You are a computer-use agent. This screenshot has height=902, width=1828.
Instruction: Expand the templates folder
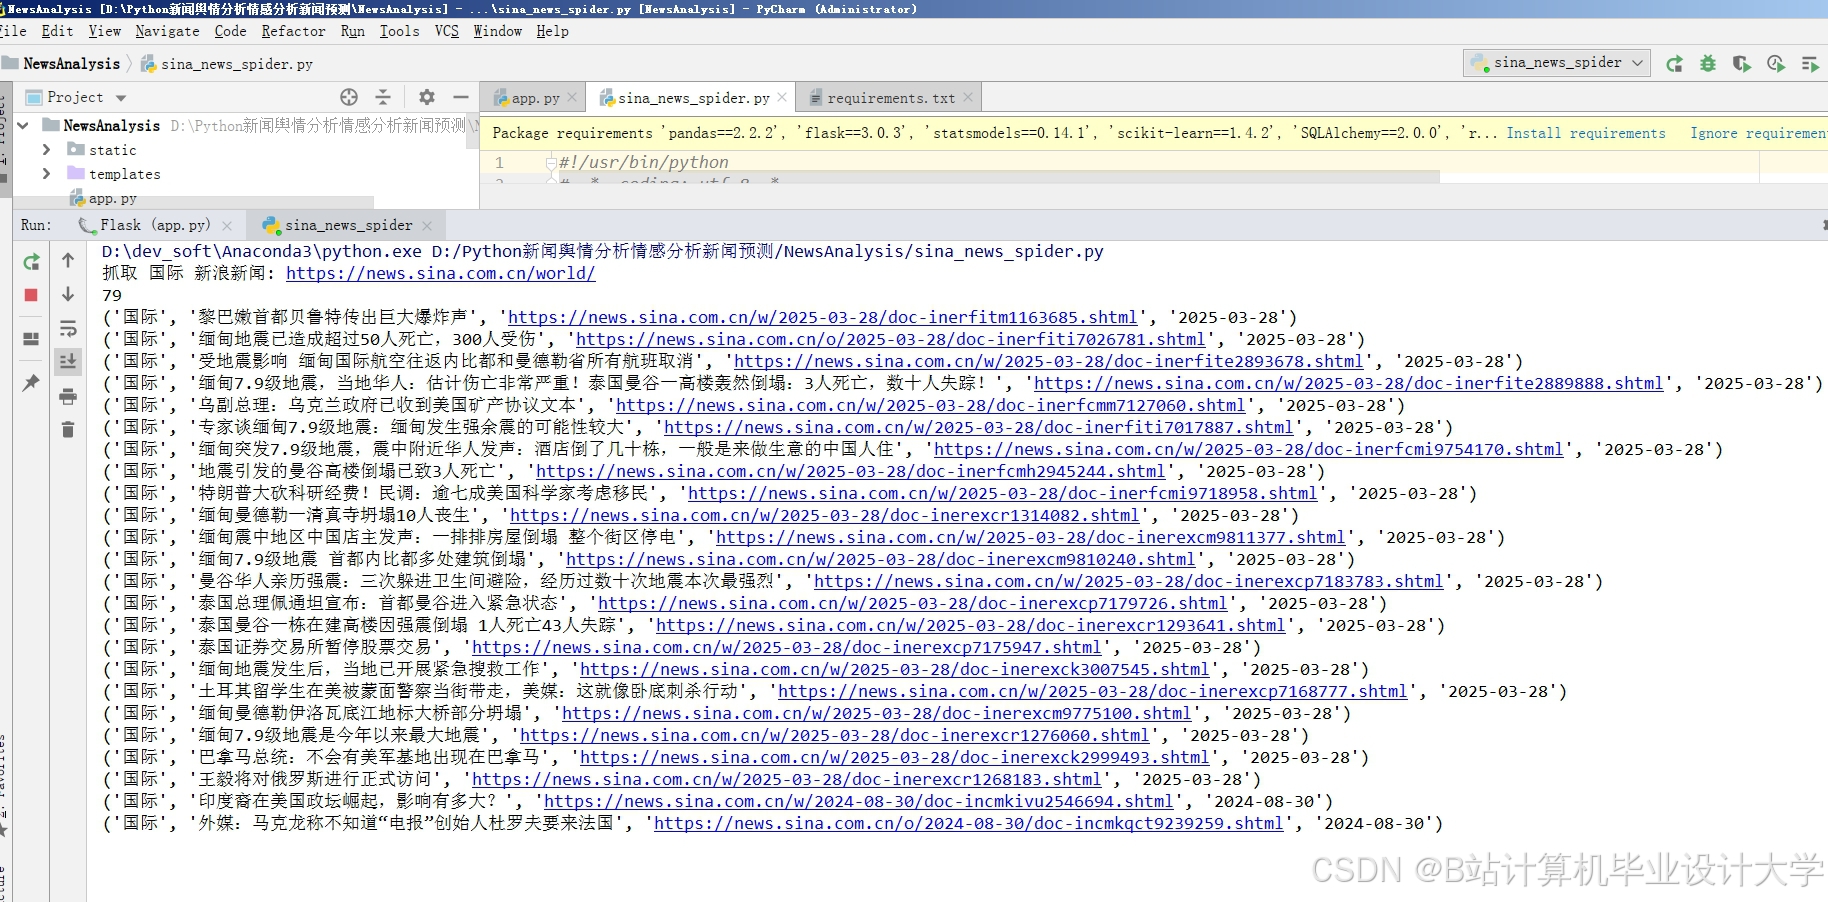click(46, 173)
